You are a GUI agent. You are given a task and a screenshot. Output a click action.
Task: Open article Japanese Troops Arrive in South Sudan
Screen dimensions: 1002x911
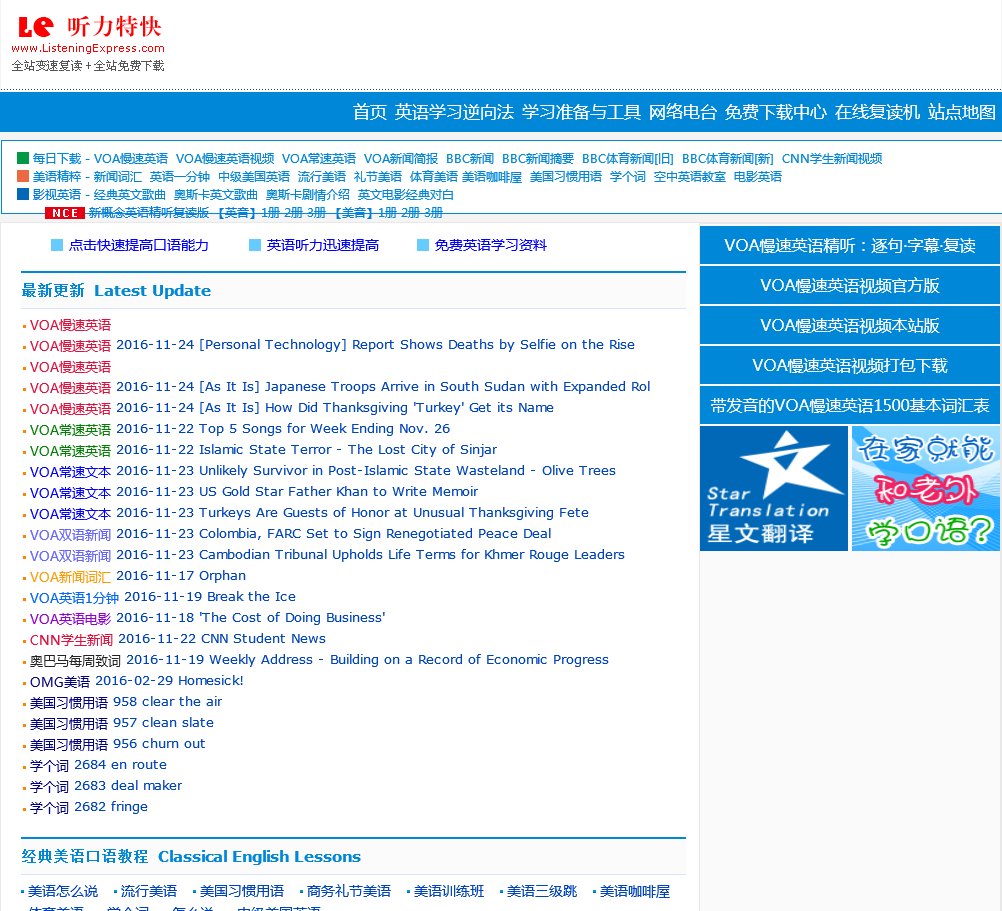(383, 387)
